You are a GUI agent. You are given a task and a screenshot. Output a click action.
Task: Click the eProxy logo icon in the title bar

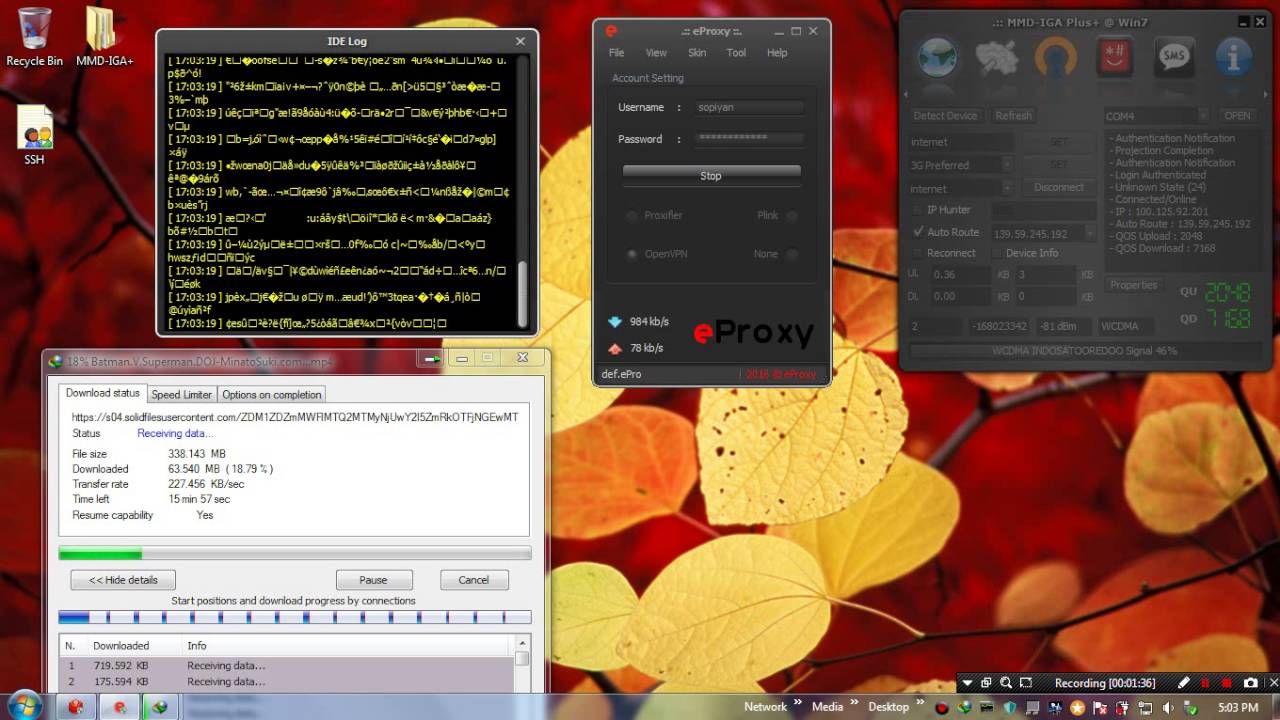click(x=611, y=31)
